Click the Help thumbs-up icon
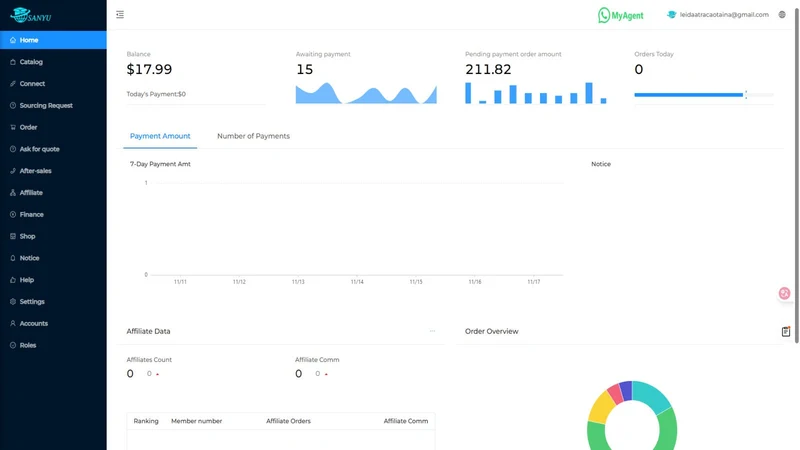 (13, 280)
